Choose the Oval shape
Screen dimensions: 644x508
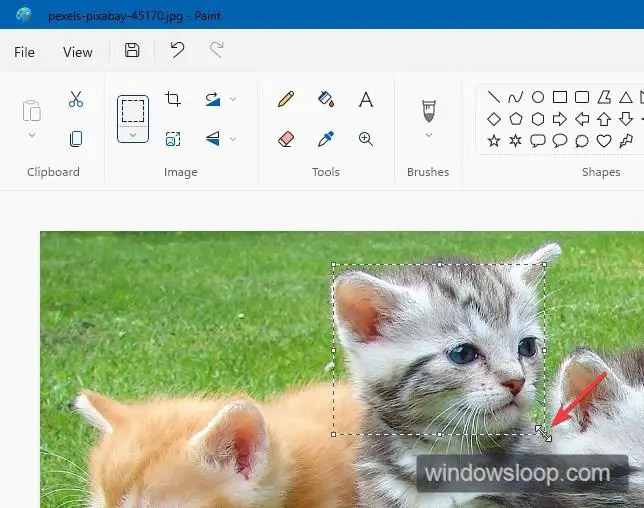538,97
